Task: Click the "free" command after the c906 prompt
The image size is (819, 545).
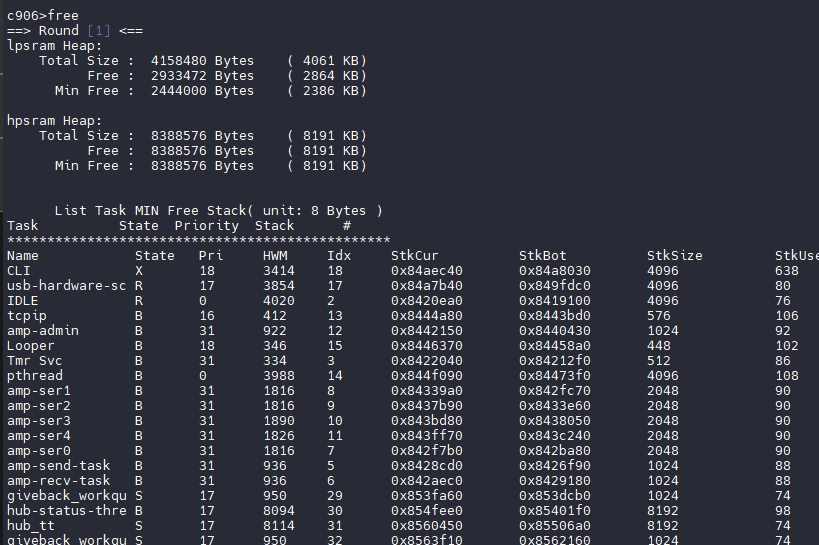Action: coord(62,16)
